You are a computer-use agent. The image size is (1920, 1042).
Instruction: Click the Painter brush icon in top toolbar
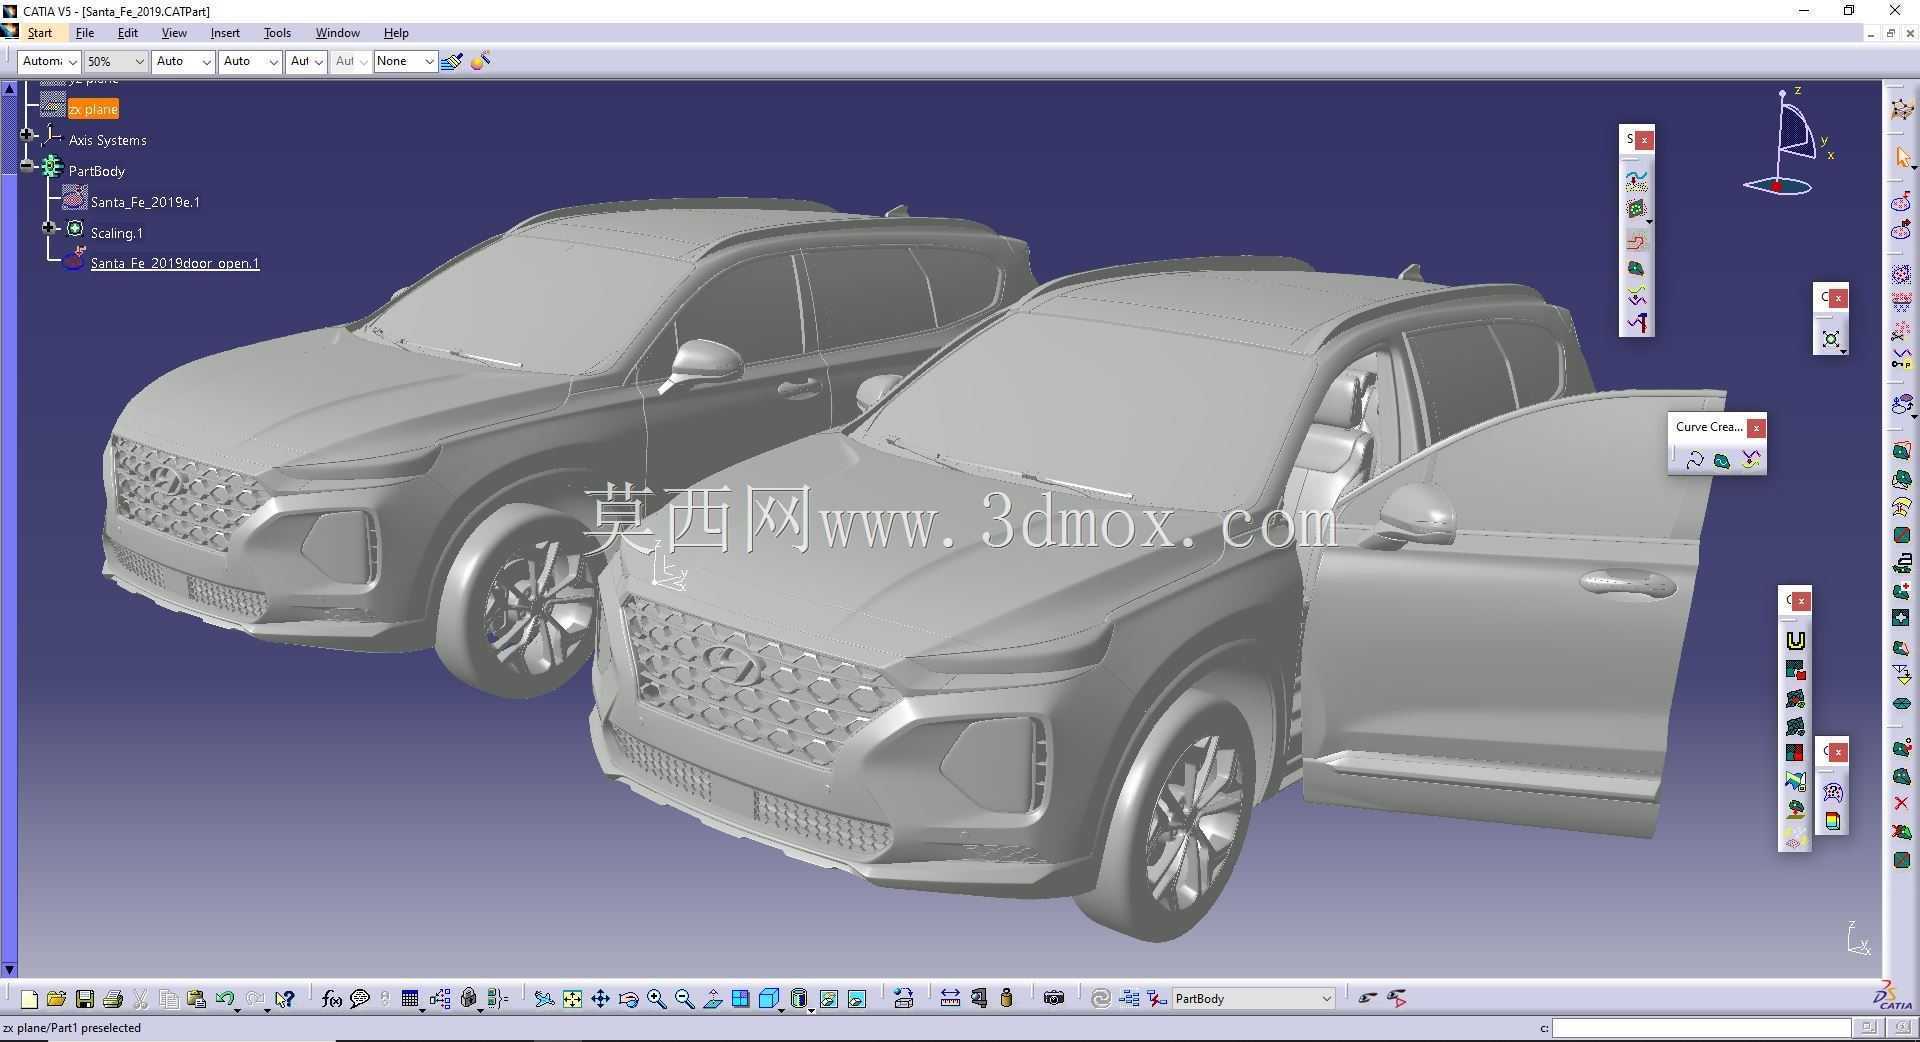click(x=452, y=61)
